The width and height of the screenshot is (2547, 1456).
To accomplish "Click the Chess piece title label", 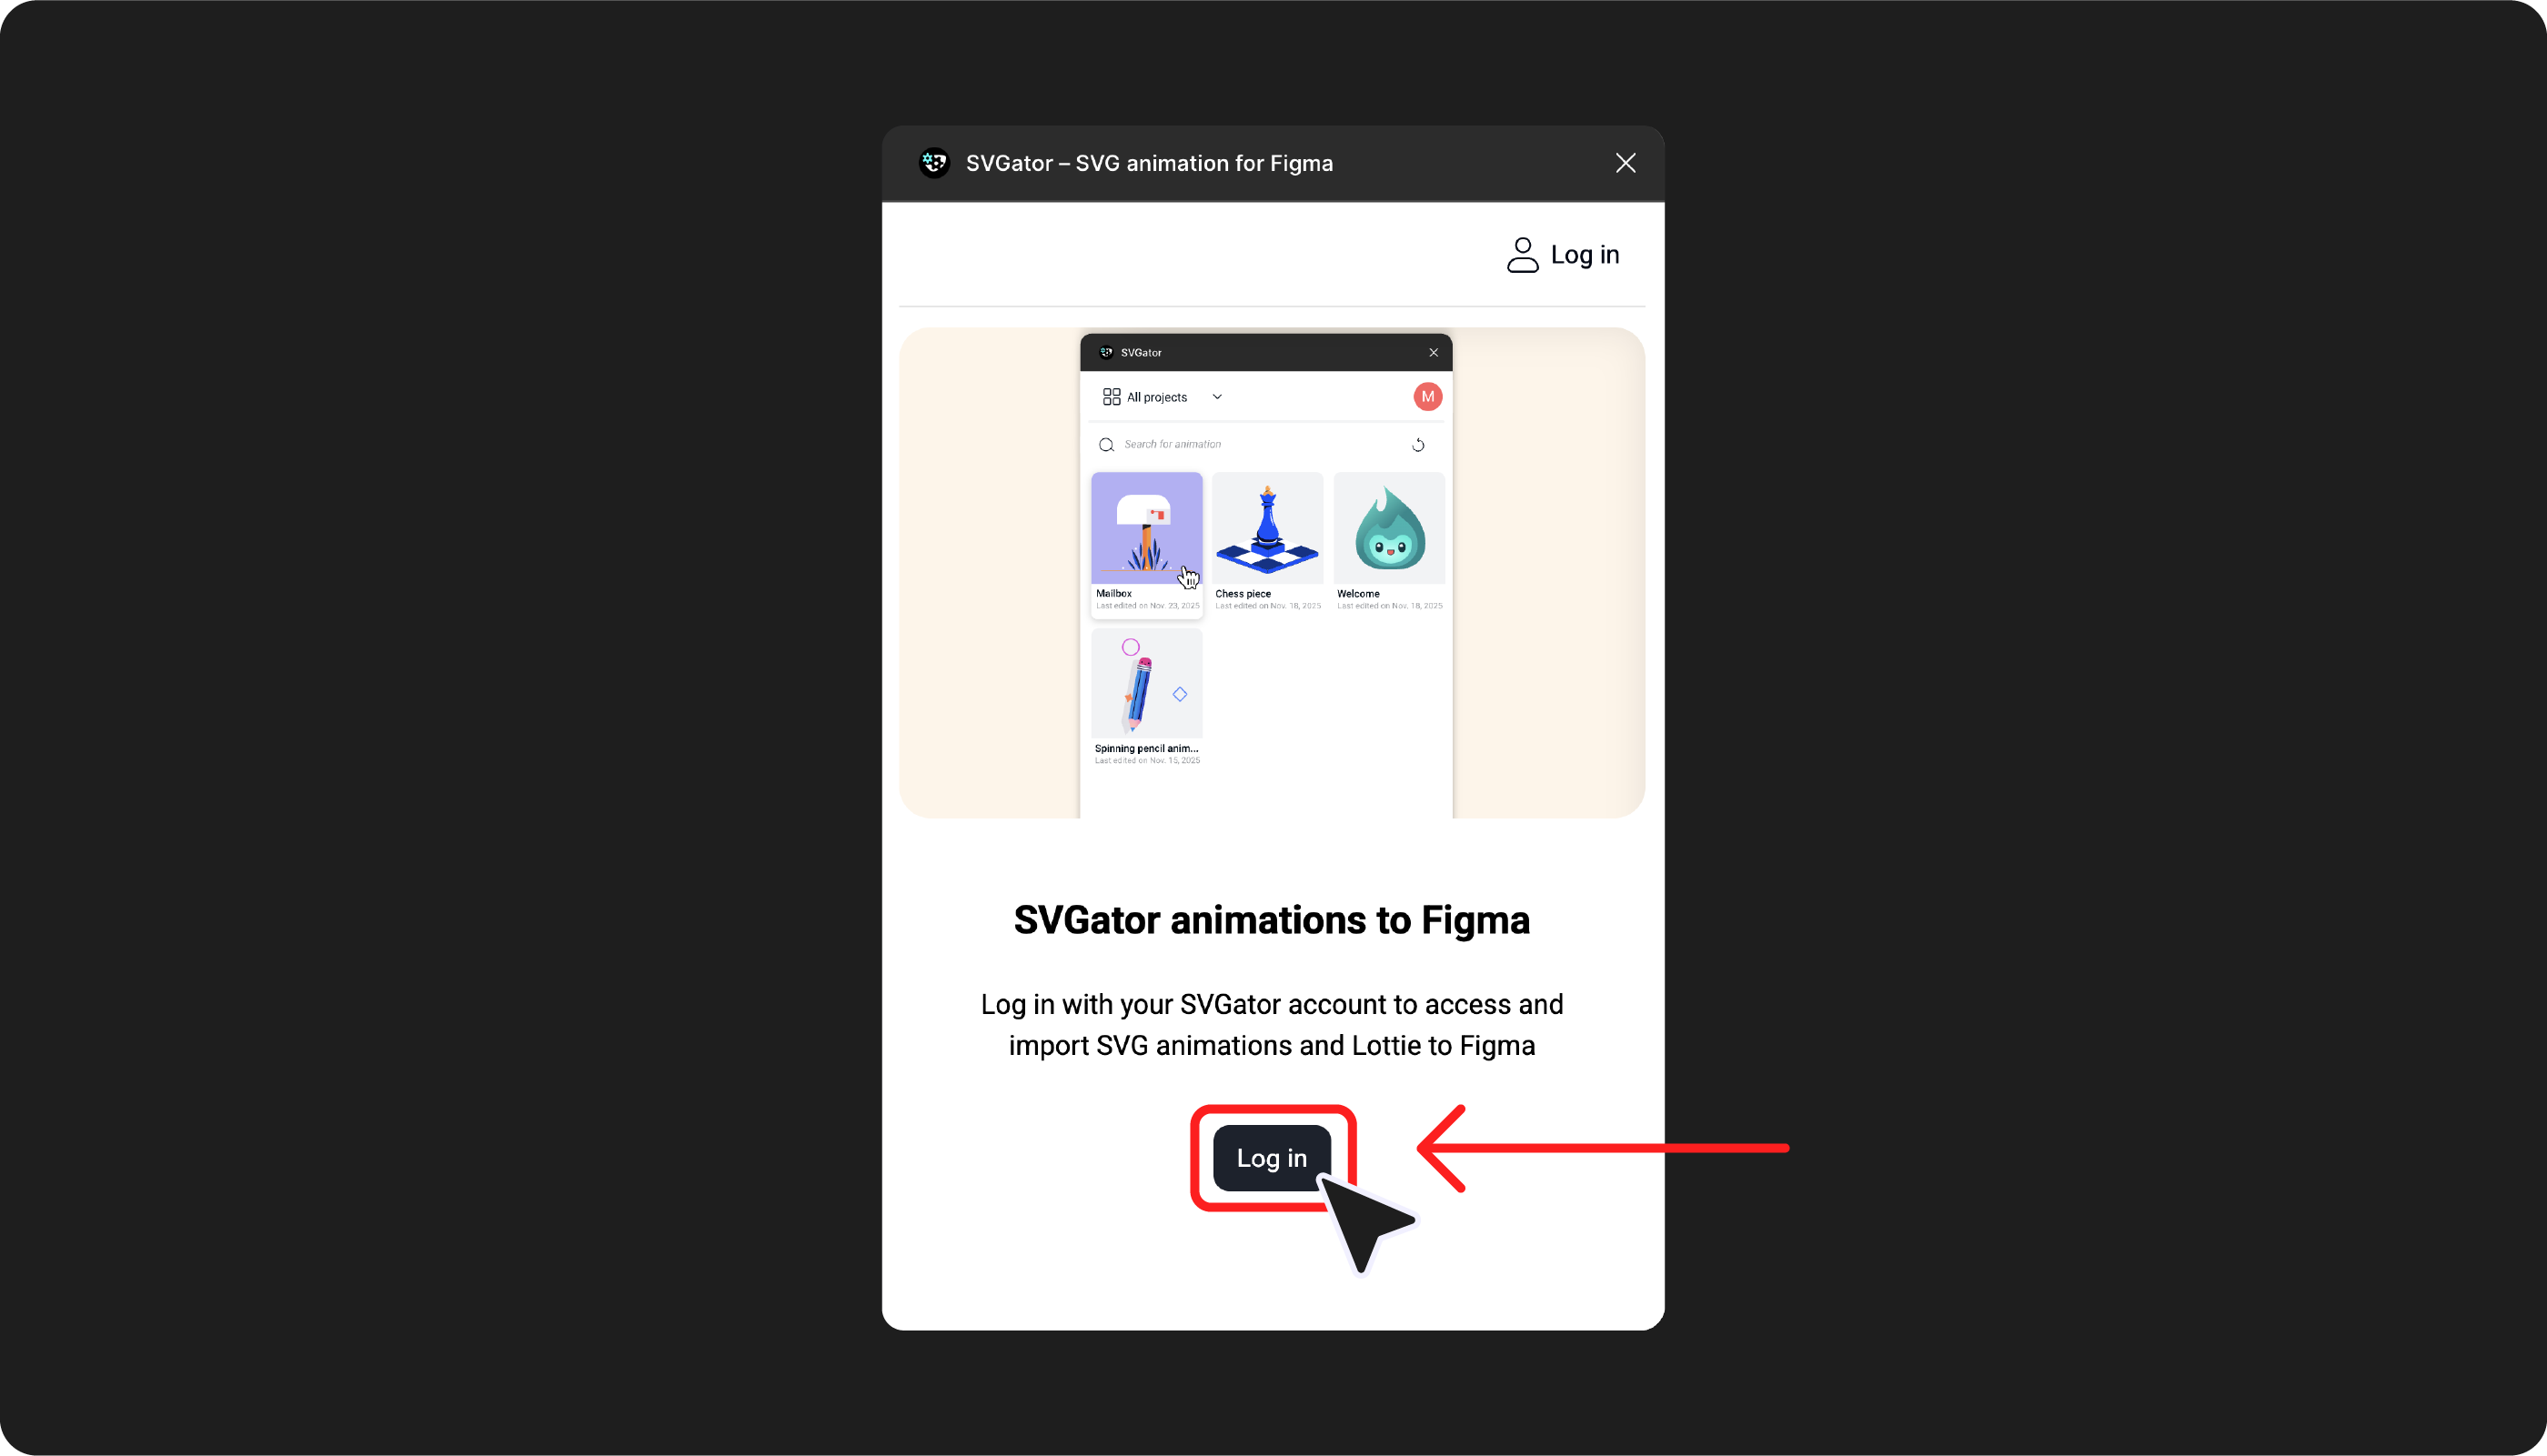I will point(1242,594).
